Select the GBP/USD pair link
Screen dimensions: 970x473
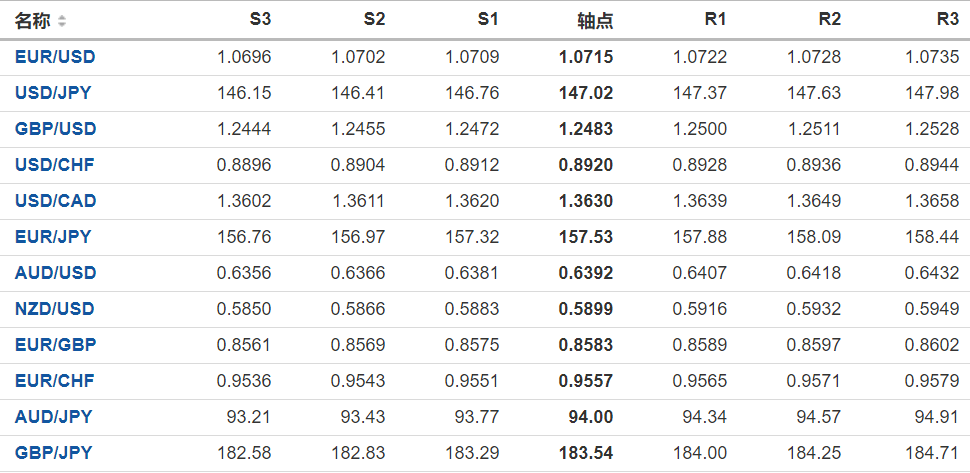tap(55, 129)
